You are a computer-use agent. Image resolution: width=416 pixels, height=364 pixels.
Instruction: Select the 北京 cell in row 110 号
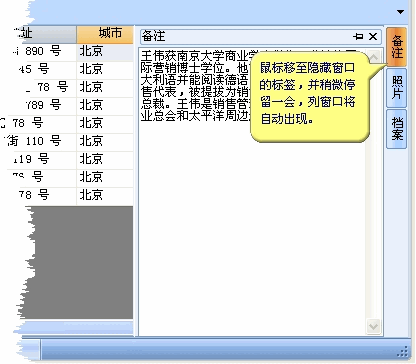click(105, 142)
